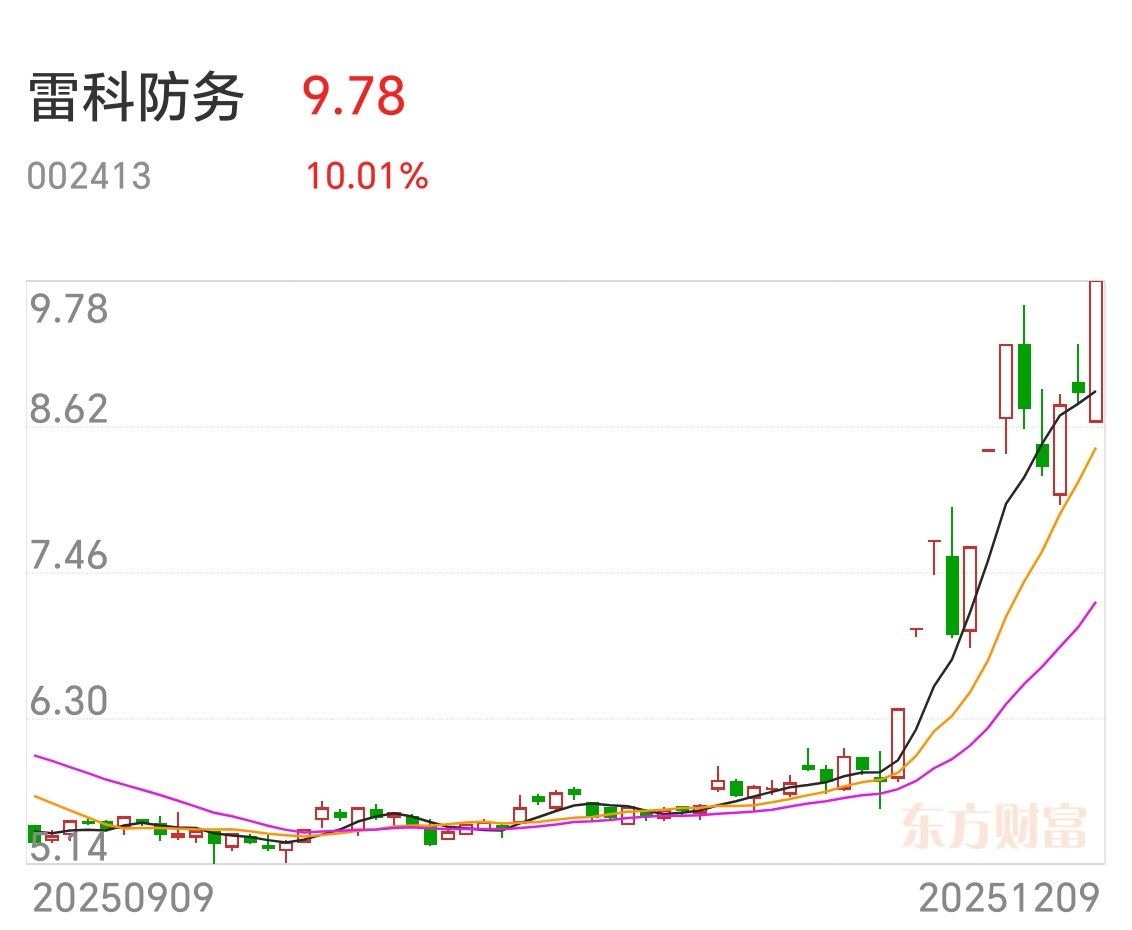Click the start date 20250909 label
Screen dimensions: 1132x930
point(123,899)
